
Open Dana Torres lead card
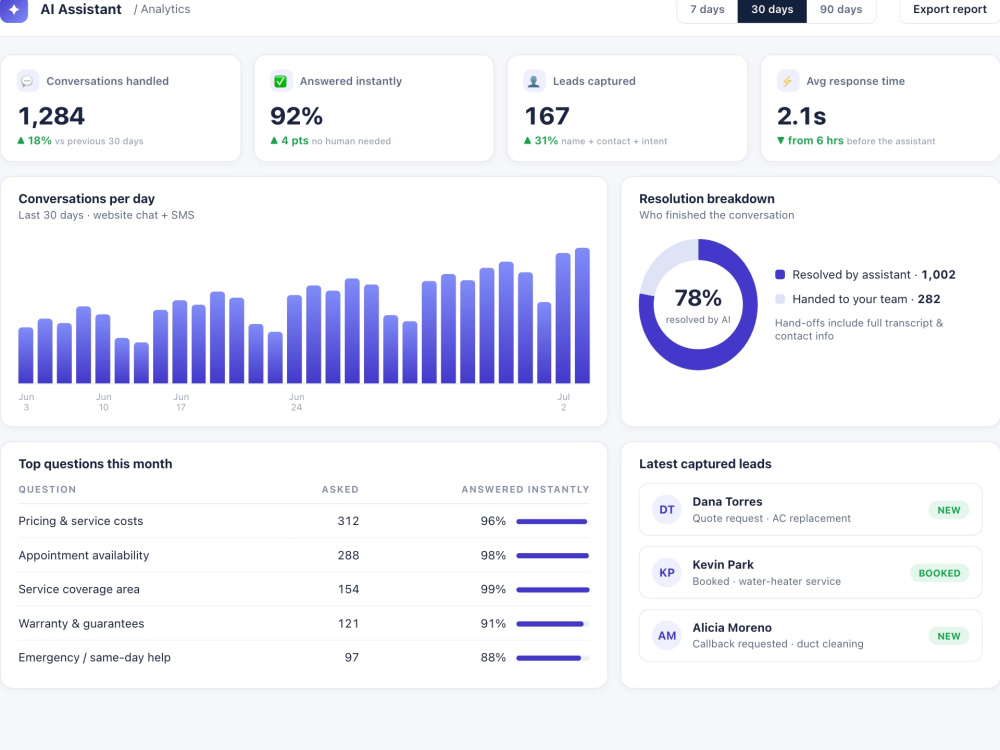(x=811, y=510)
